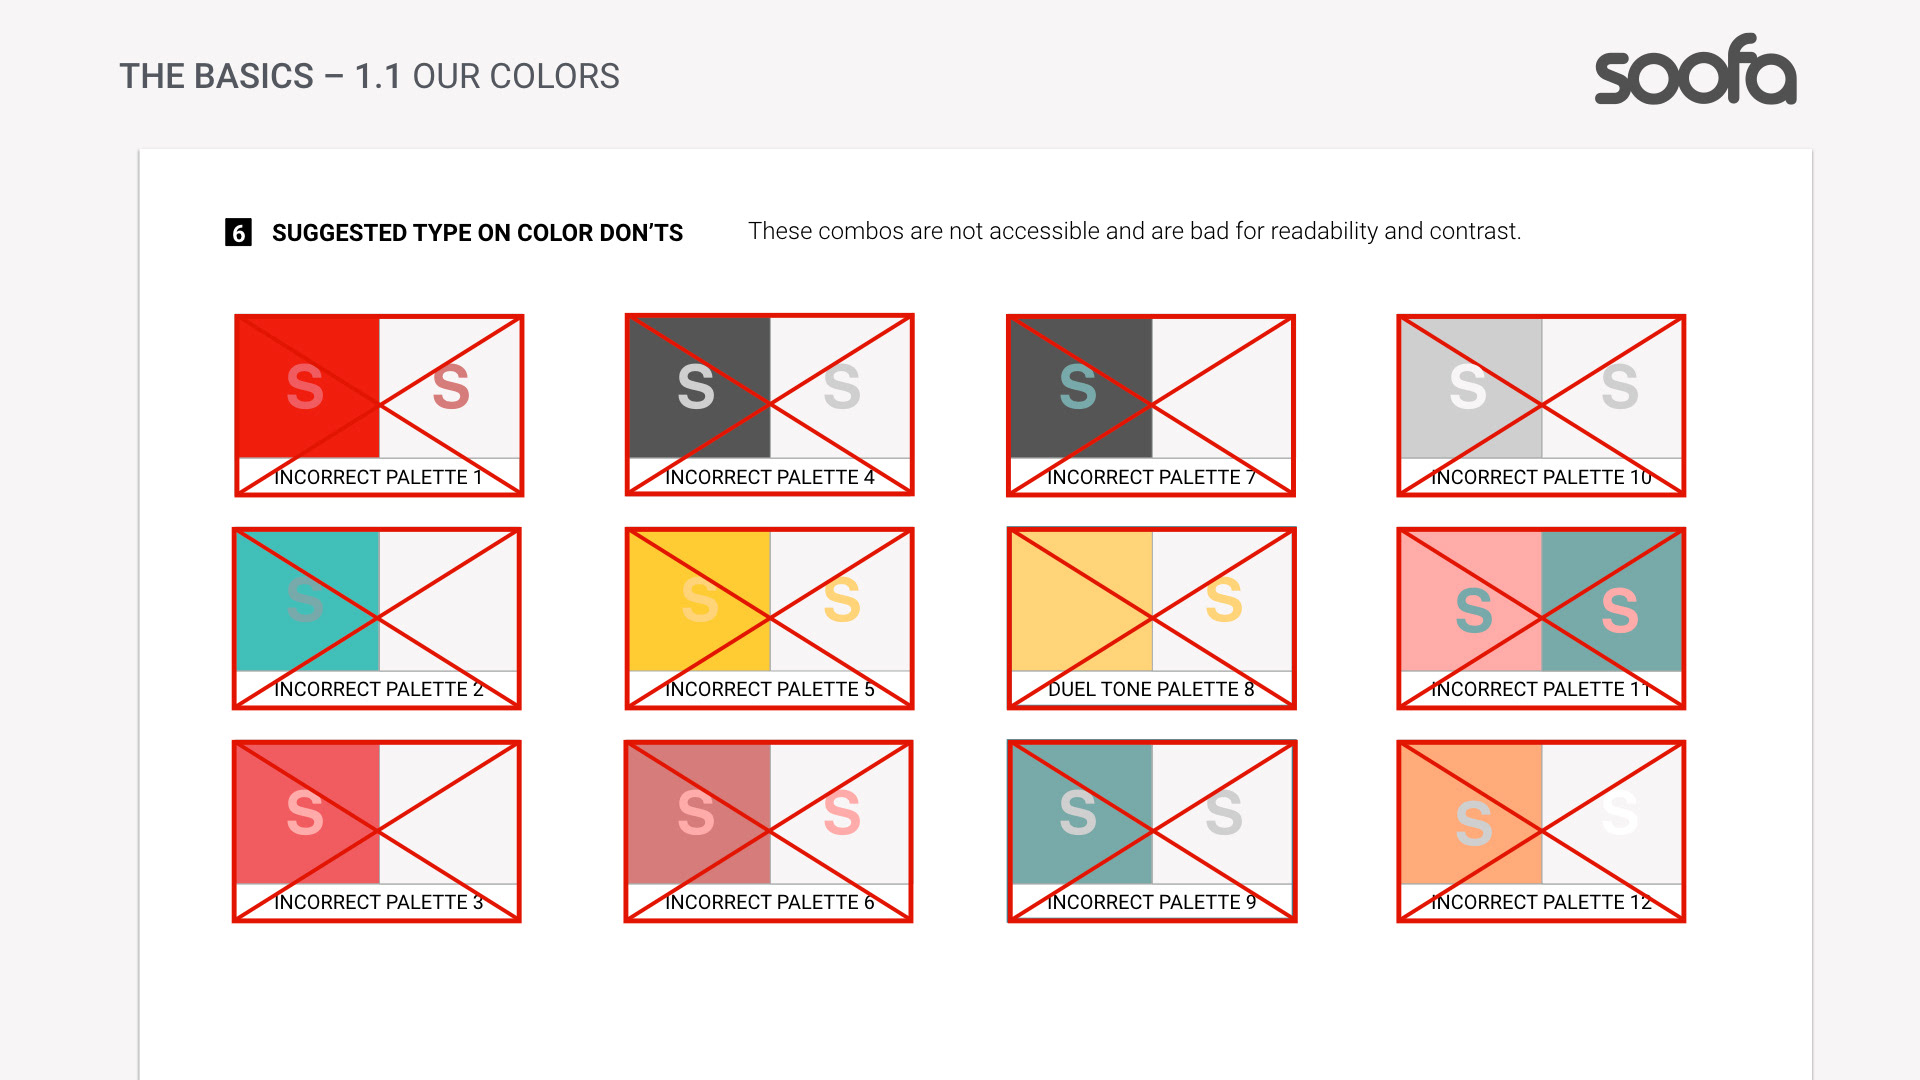Screen dimensions: 1920x1080
Task: Click the "Suggested Type on Color Don'ts" heading
Action: tap(477, 233)
